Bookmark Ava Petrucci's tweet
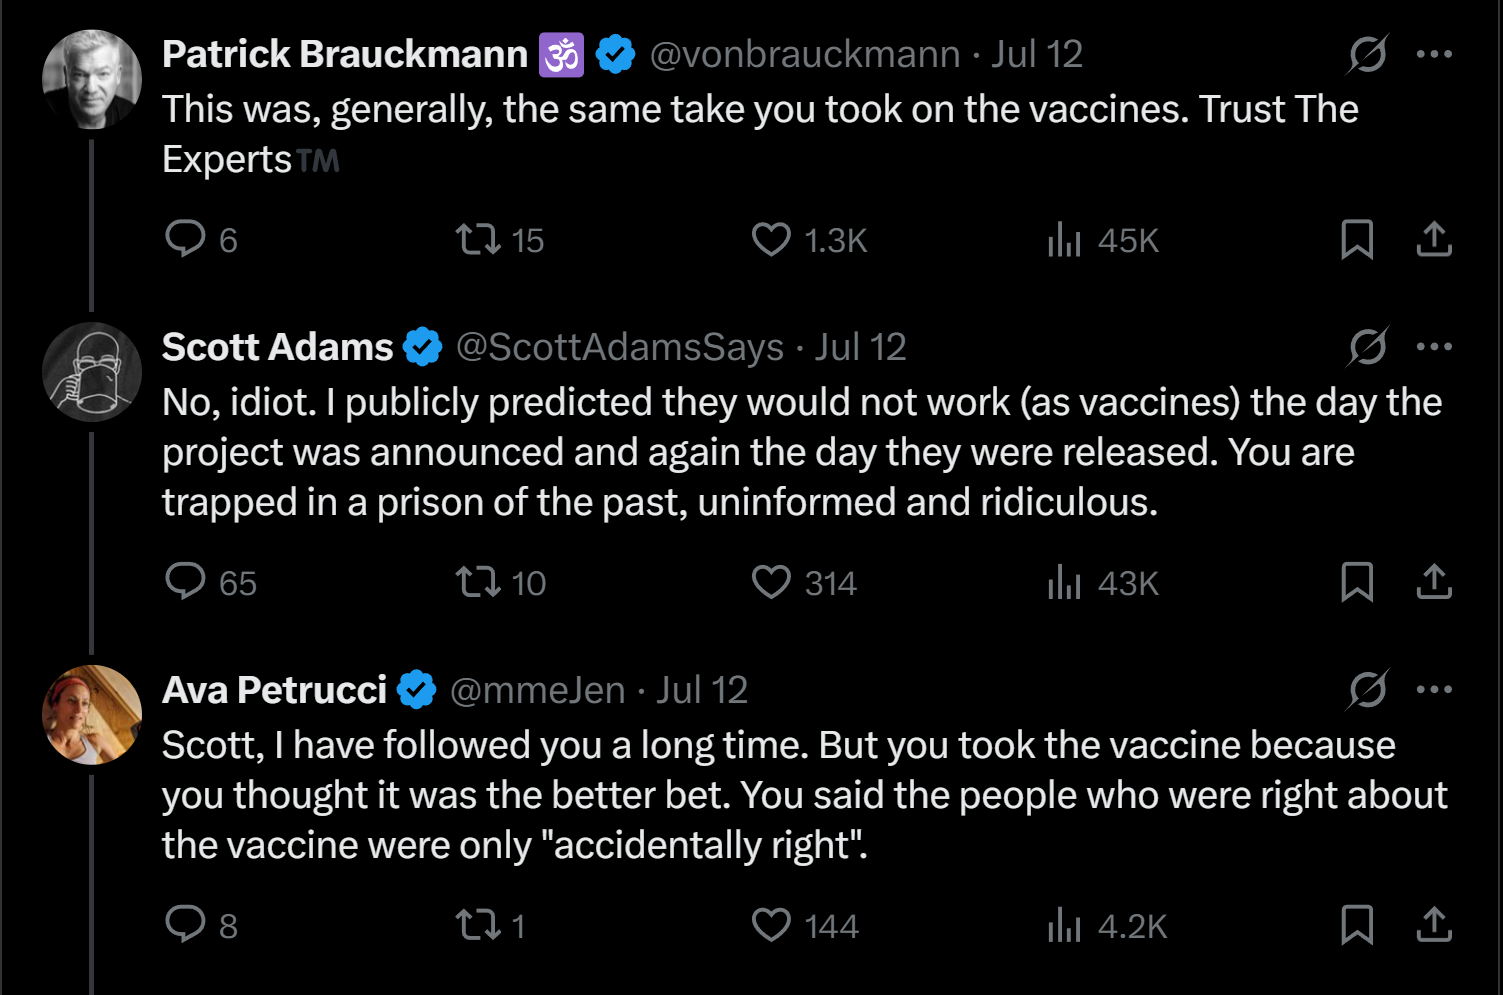Screen dimensions: 1503x995 [1357, 925]
